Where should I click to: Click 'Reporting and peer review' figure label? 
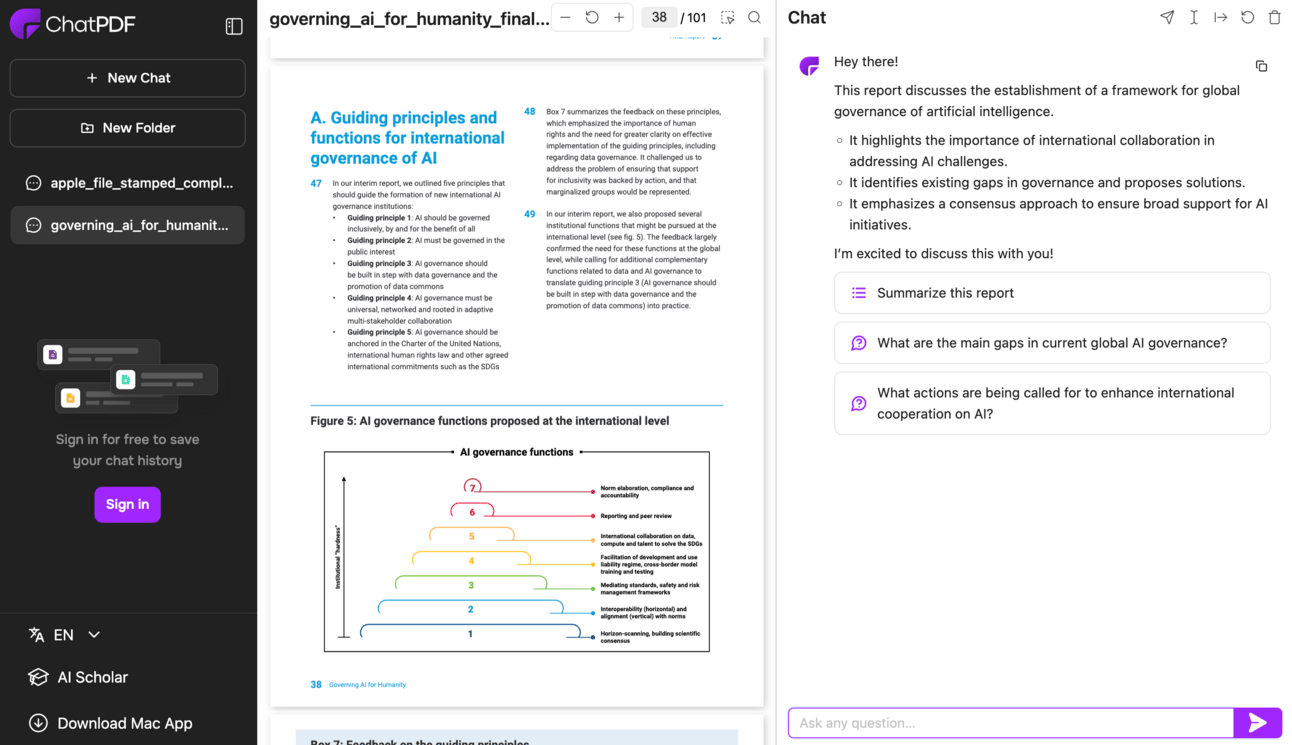point(636,516)
